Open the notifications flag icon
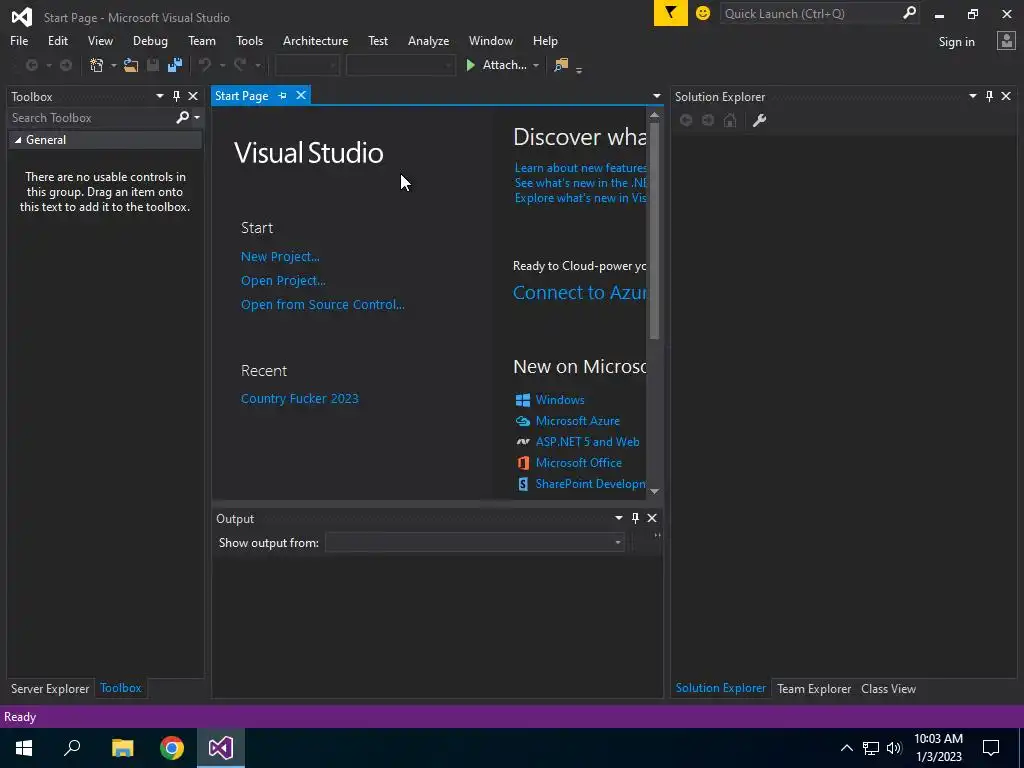The width and height of the screenshot is (1024, 768). pyautogui.click(x=671, y=13)
